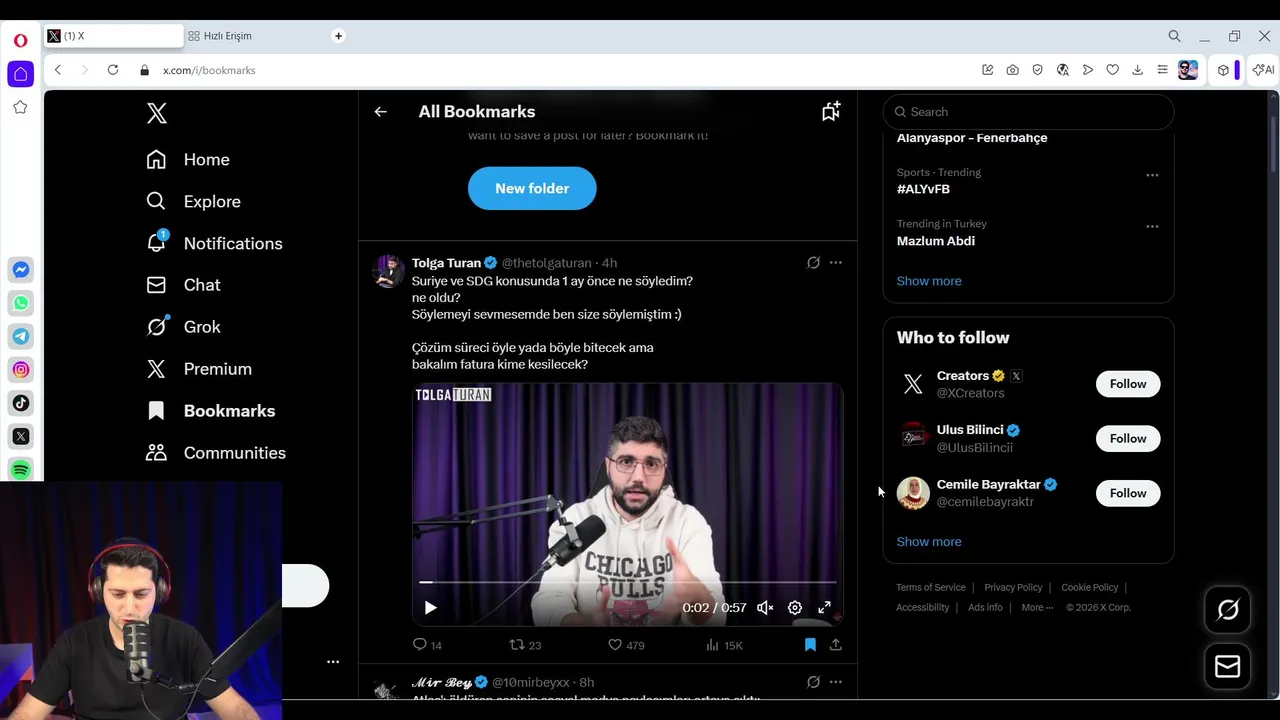Open TikTok in the Opera sidebar
Screen dimensions: 1280x720
click(20, 403)
